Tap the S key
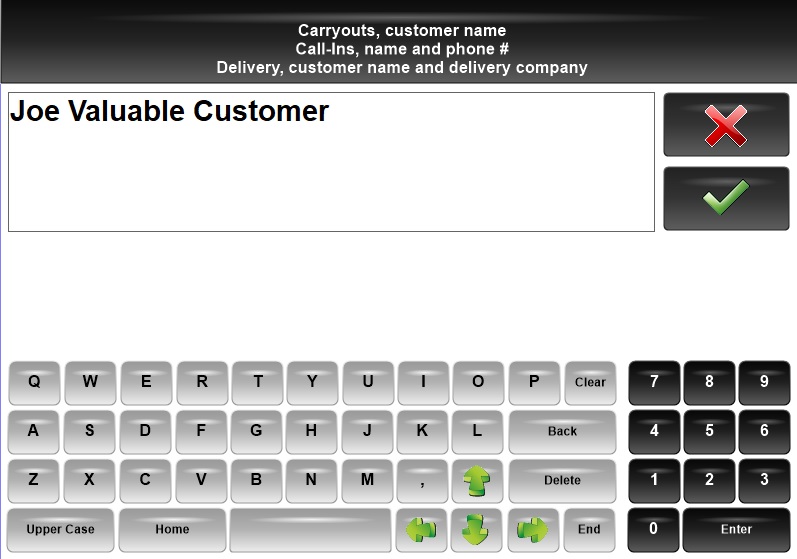This screenshot has height=559, width=797. pyautogui.click(x=89, y=431)
